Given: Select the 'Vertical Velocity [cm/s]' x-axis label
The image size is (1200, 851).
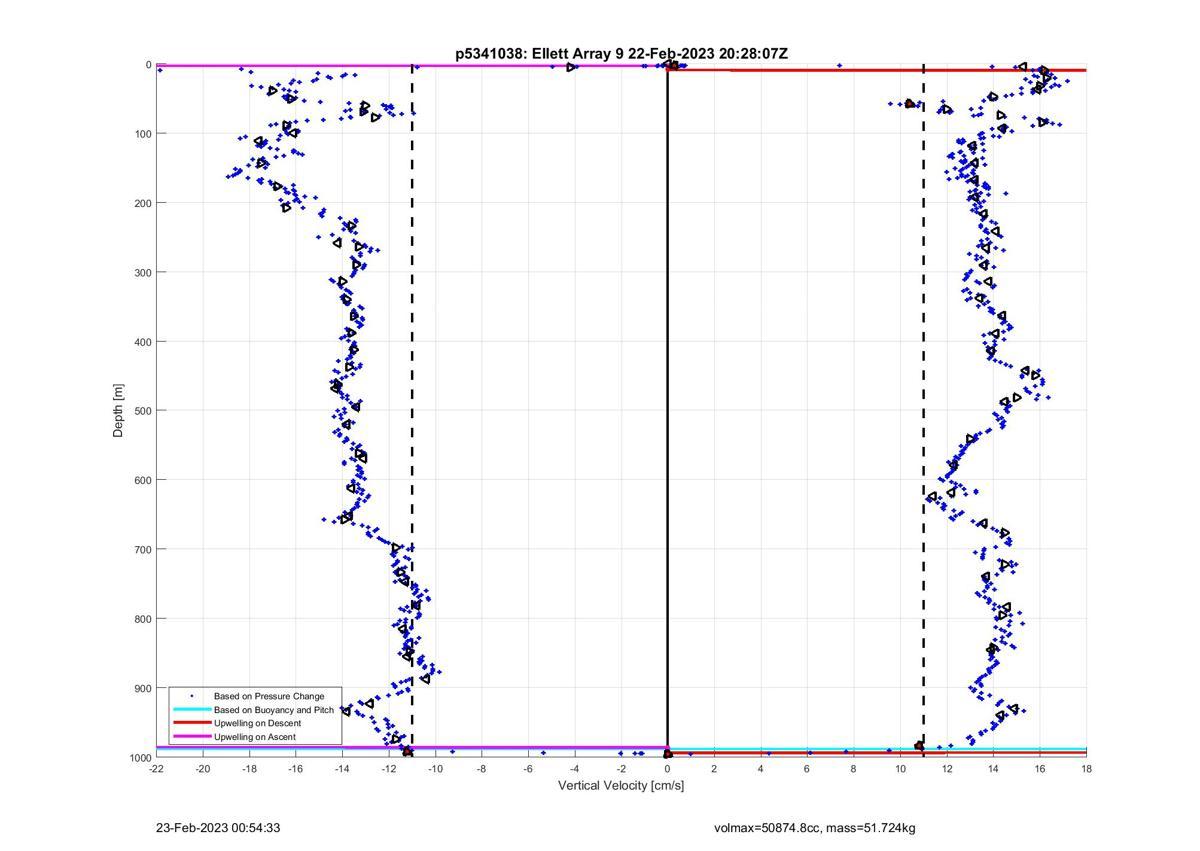Looking at the screenshot, I should point(621,786).
